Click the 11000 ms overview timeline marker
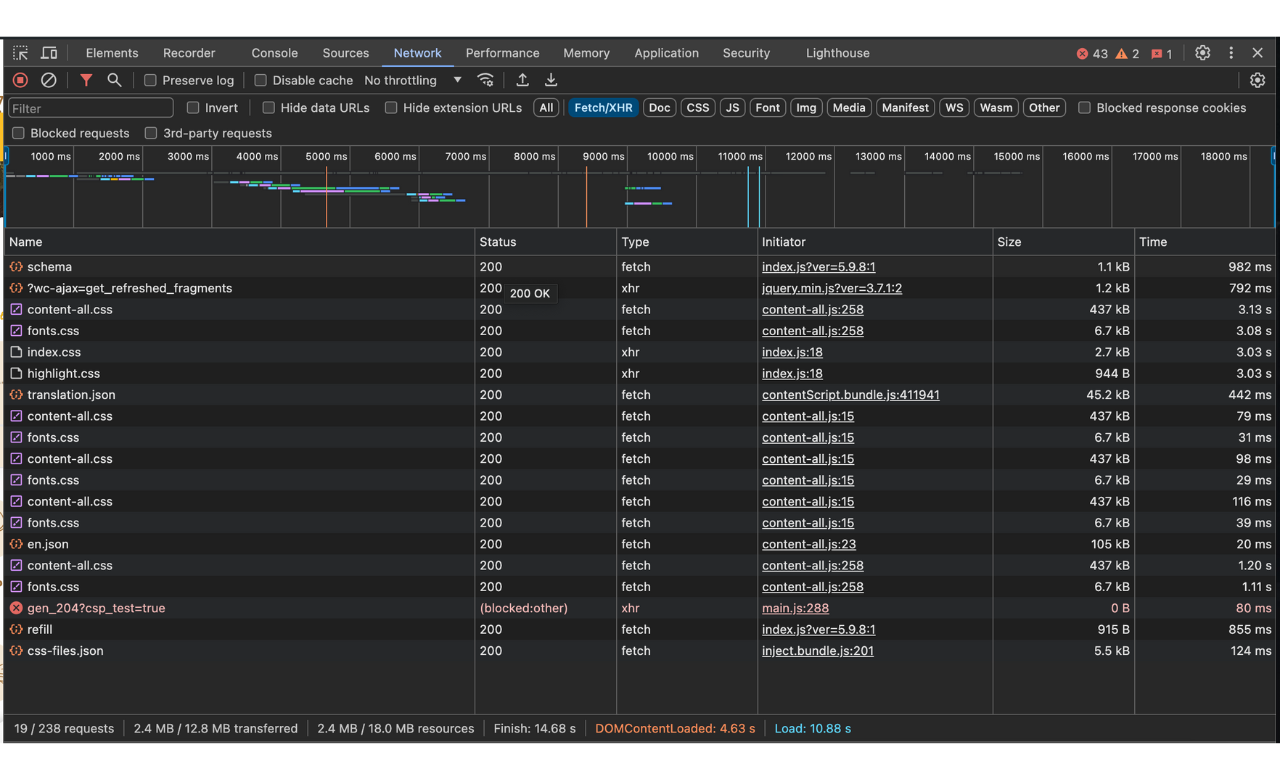This screenshot has width=1280, height=780. tap(740, 157)
